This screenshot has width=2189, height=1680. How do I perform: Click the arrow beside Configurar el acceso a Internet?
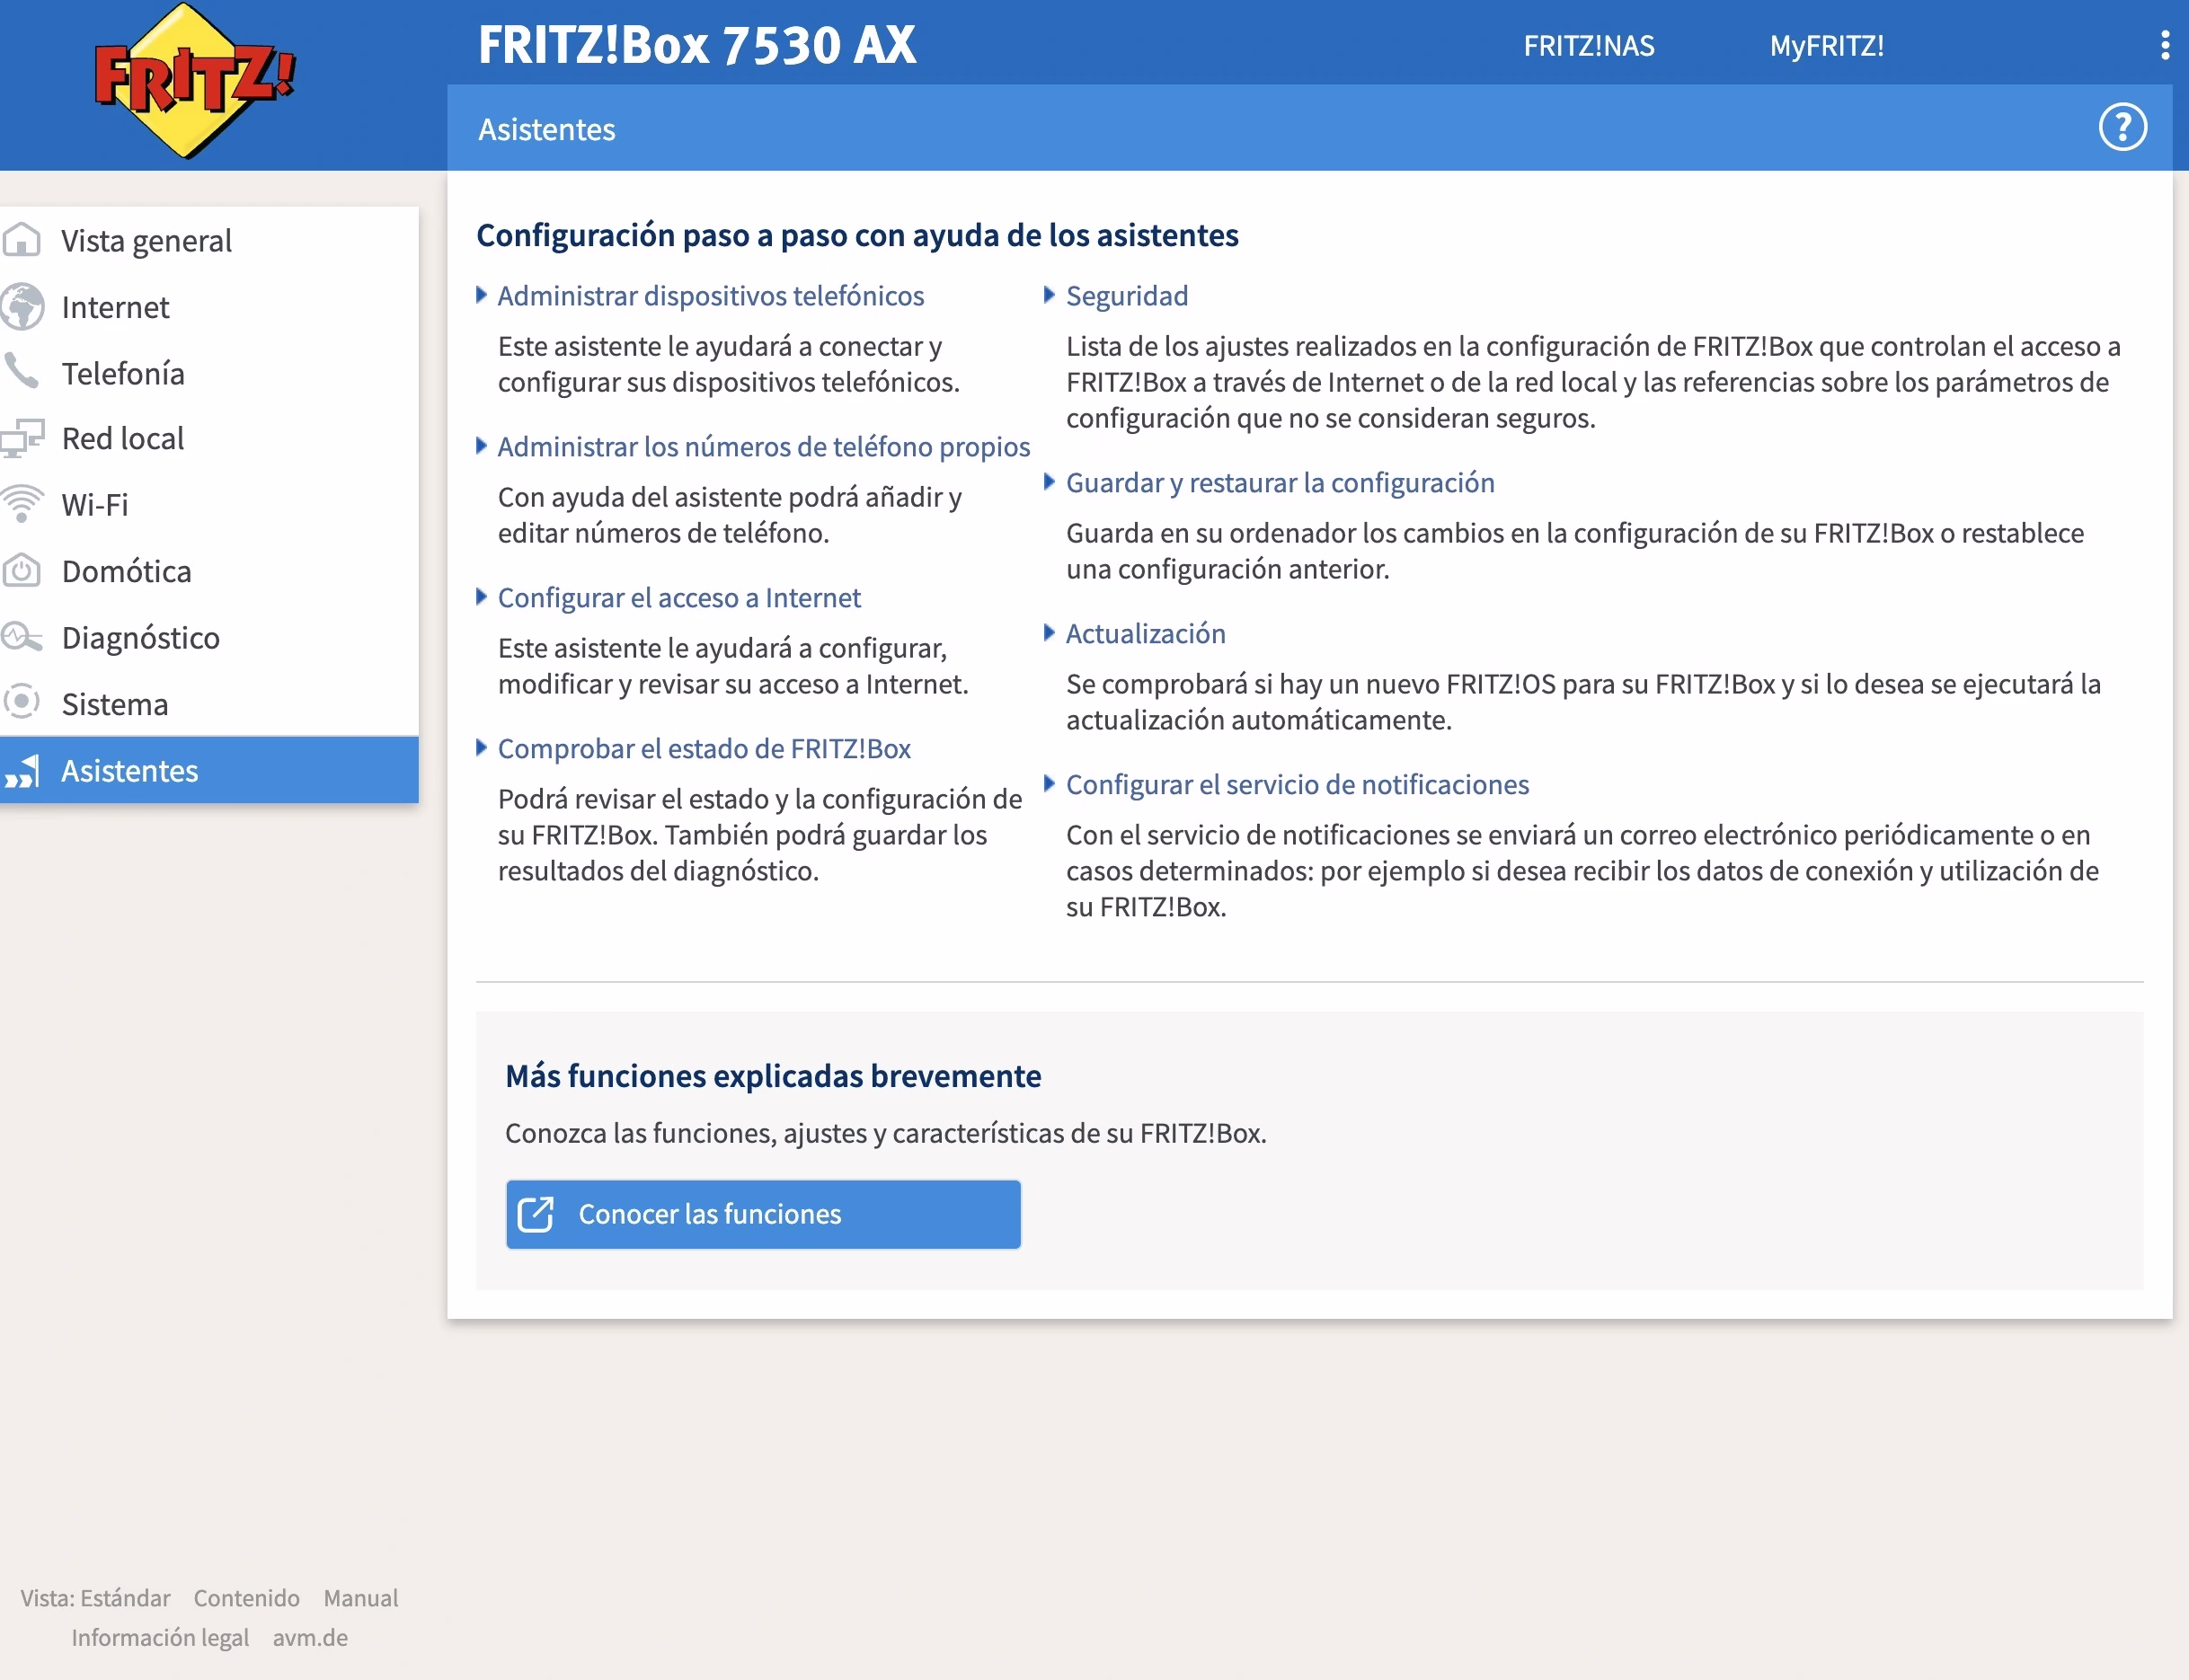tap(481, 597)
